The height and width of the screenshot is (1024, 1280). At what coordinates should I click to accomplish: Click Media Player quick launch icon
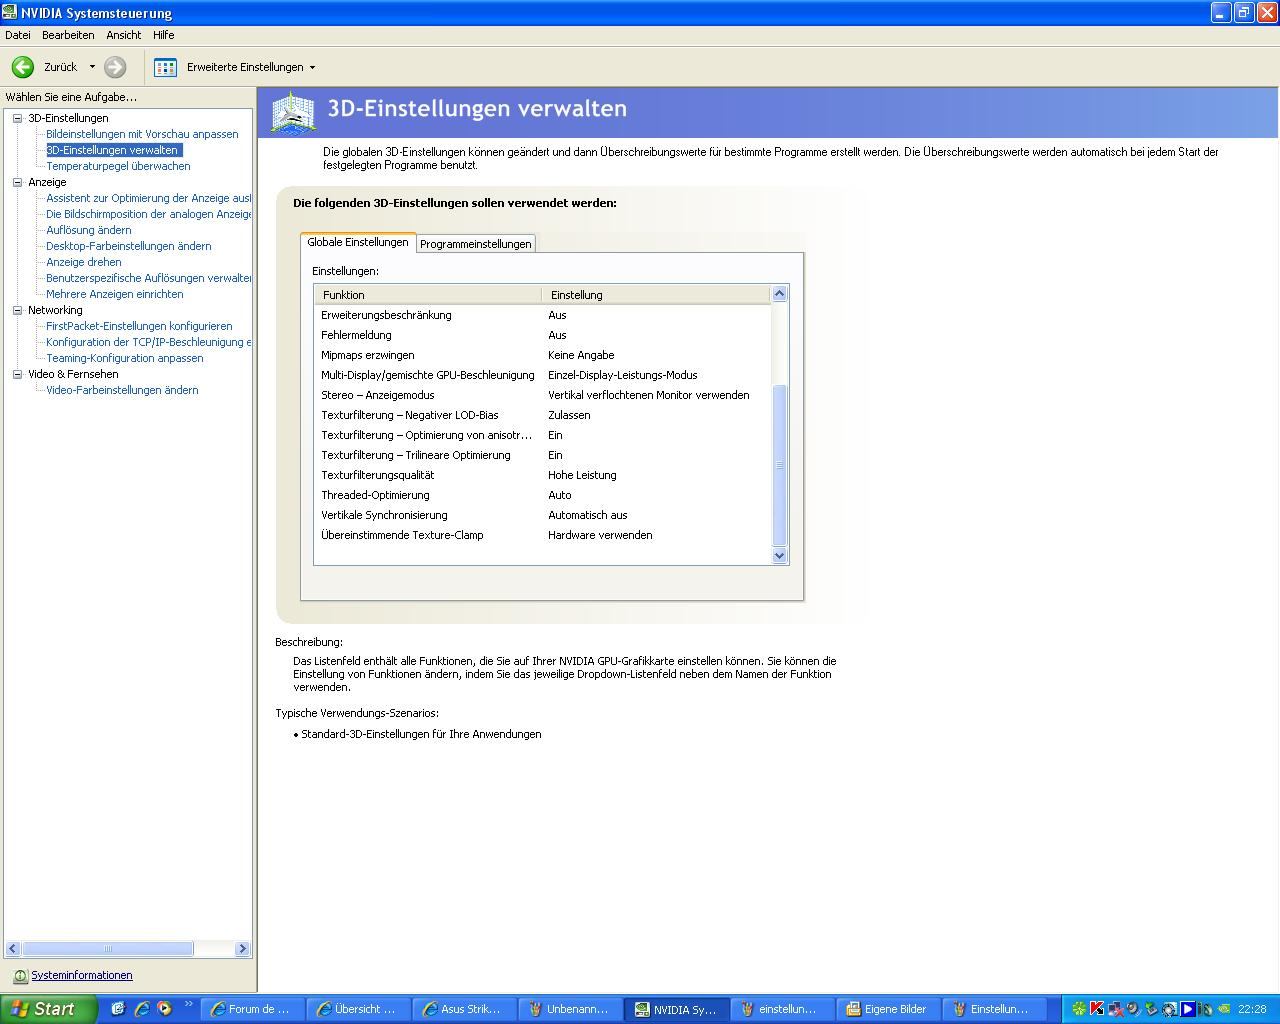point(164,1009)
